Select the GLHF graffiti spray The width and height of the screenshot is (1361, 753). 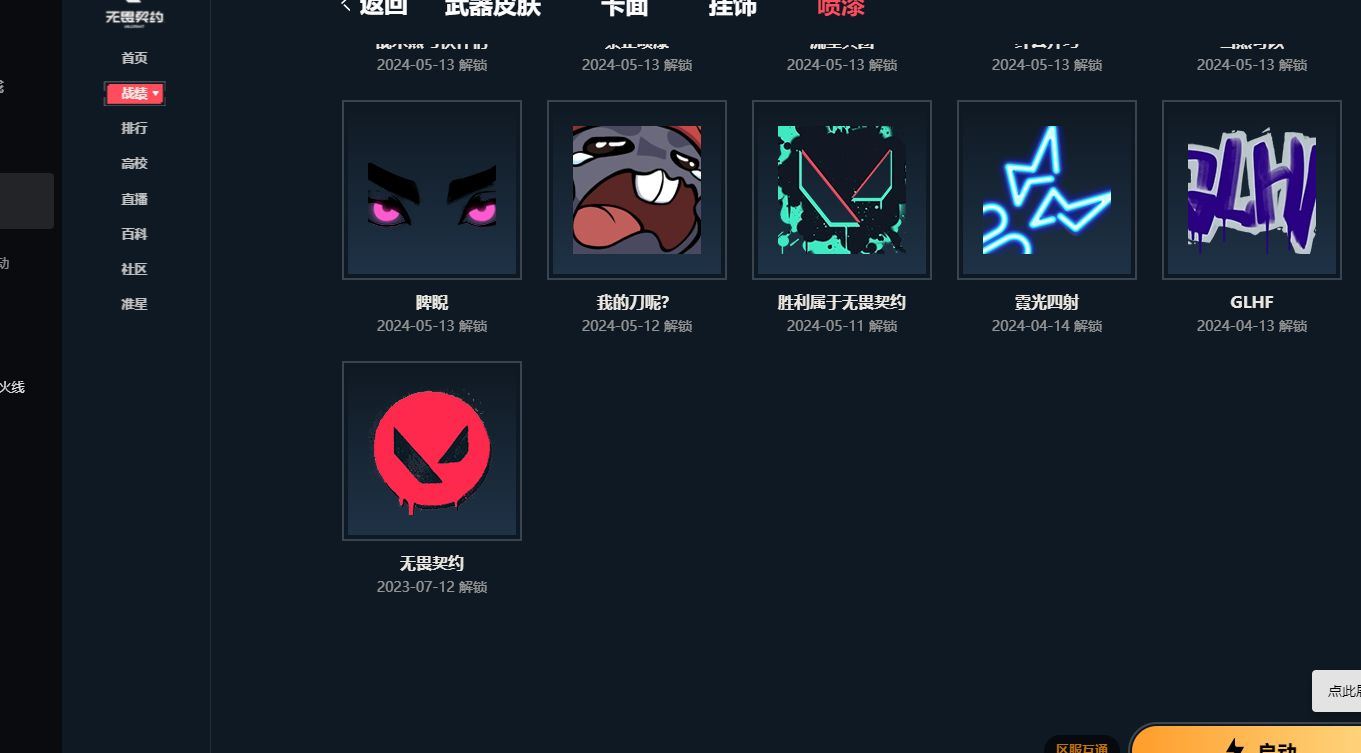click(1252, 190)
